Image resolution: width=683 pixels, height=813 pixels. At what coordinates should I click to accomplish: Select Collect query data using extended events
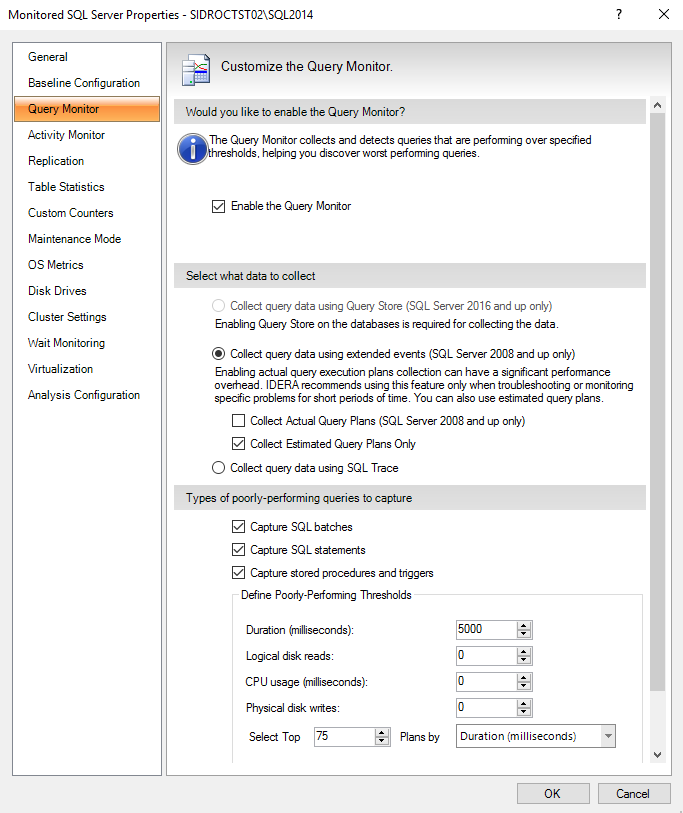point(218,354)
